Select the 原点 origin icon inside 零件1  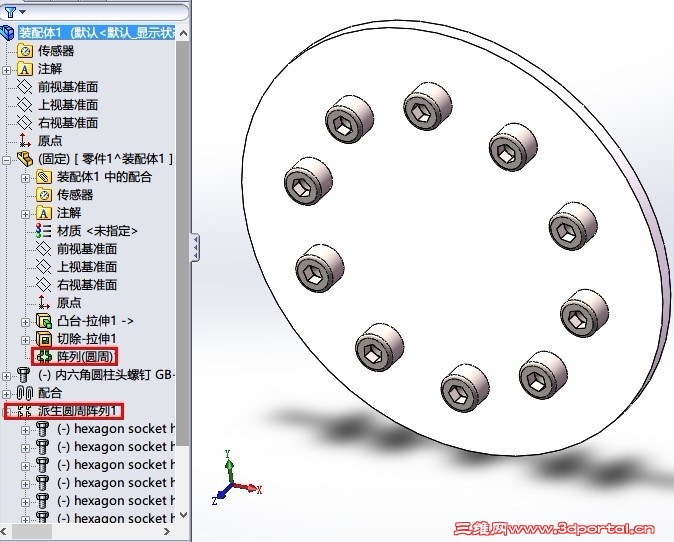coord(43,303)
